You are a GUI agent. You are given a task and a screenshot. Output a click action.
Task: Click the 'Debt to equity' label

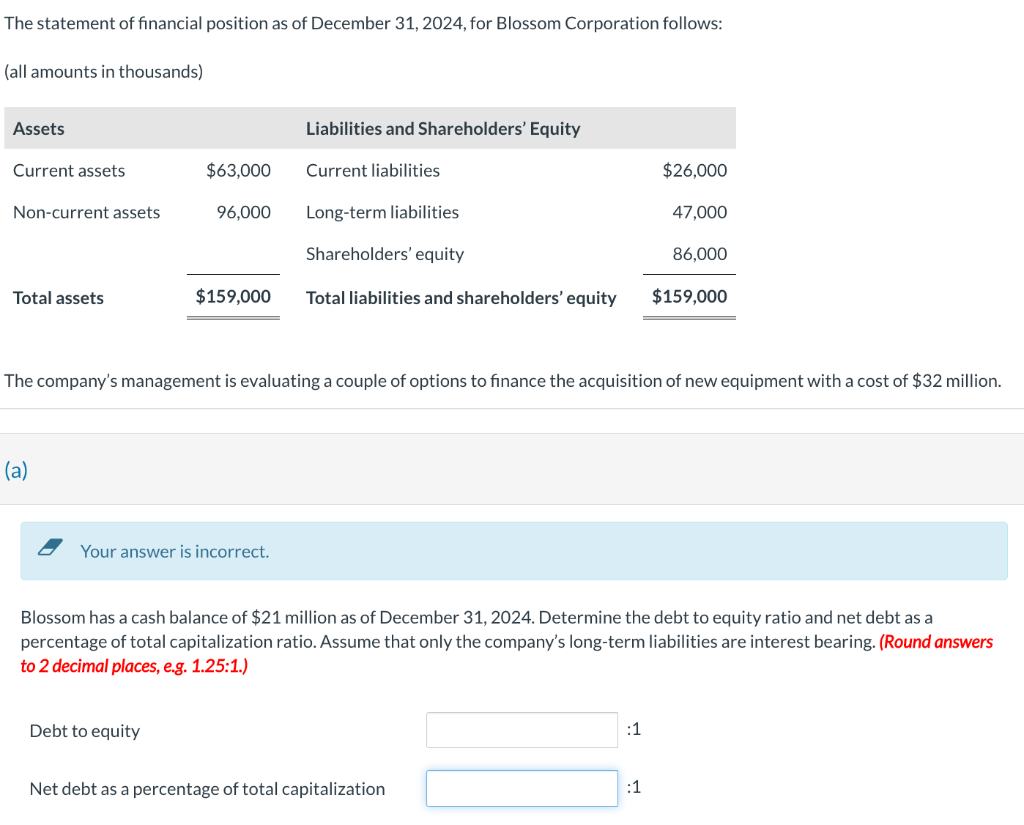84,731
